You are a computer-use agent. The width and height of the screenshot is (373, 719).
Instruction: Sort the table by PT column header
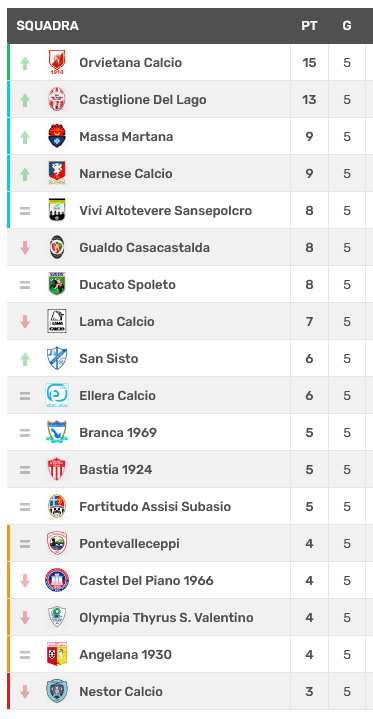coord(309,26)
